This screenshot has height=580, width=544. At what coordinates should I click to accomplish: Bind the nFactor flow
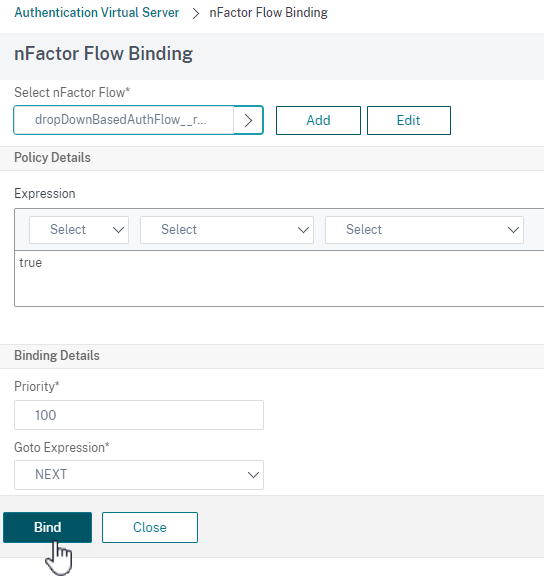[47, 527]
